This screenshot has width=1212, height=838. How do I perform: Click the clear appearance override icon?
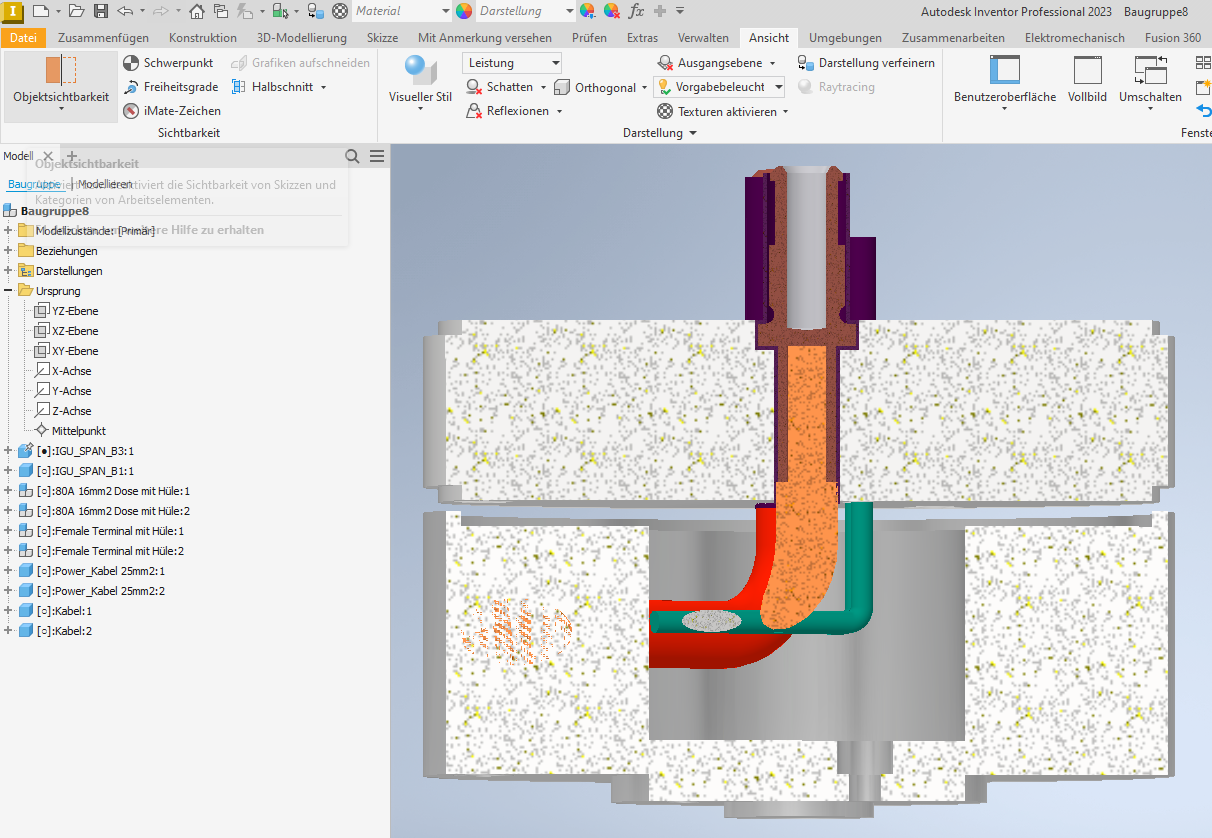[x=612, y=11]
